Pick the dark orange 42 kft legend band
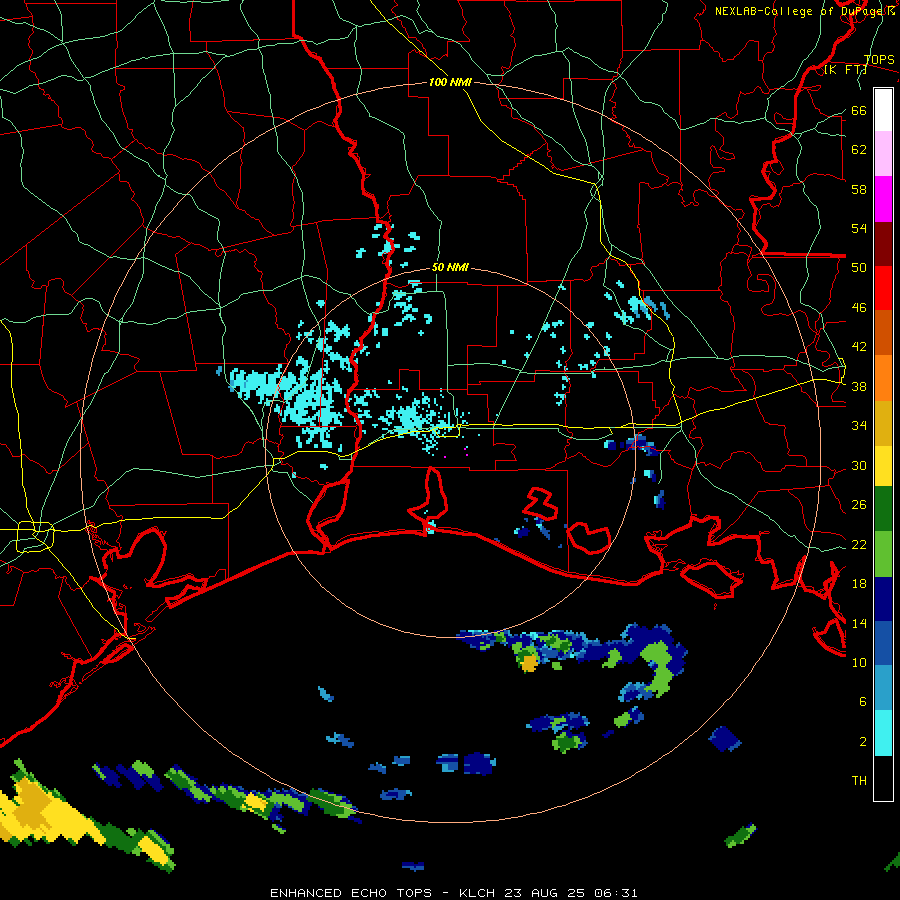 click(883, 332)
